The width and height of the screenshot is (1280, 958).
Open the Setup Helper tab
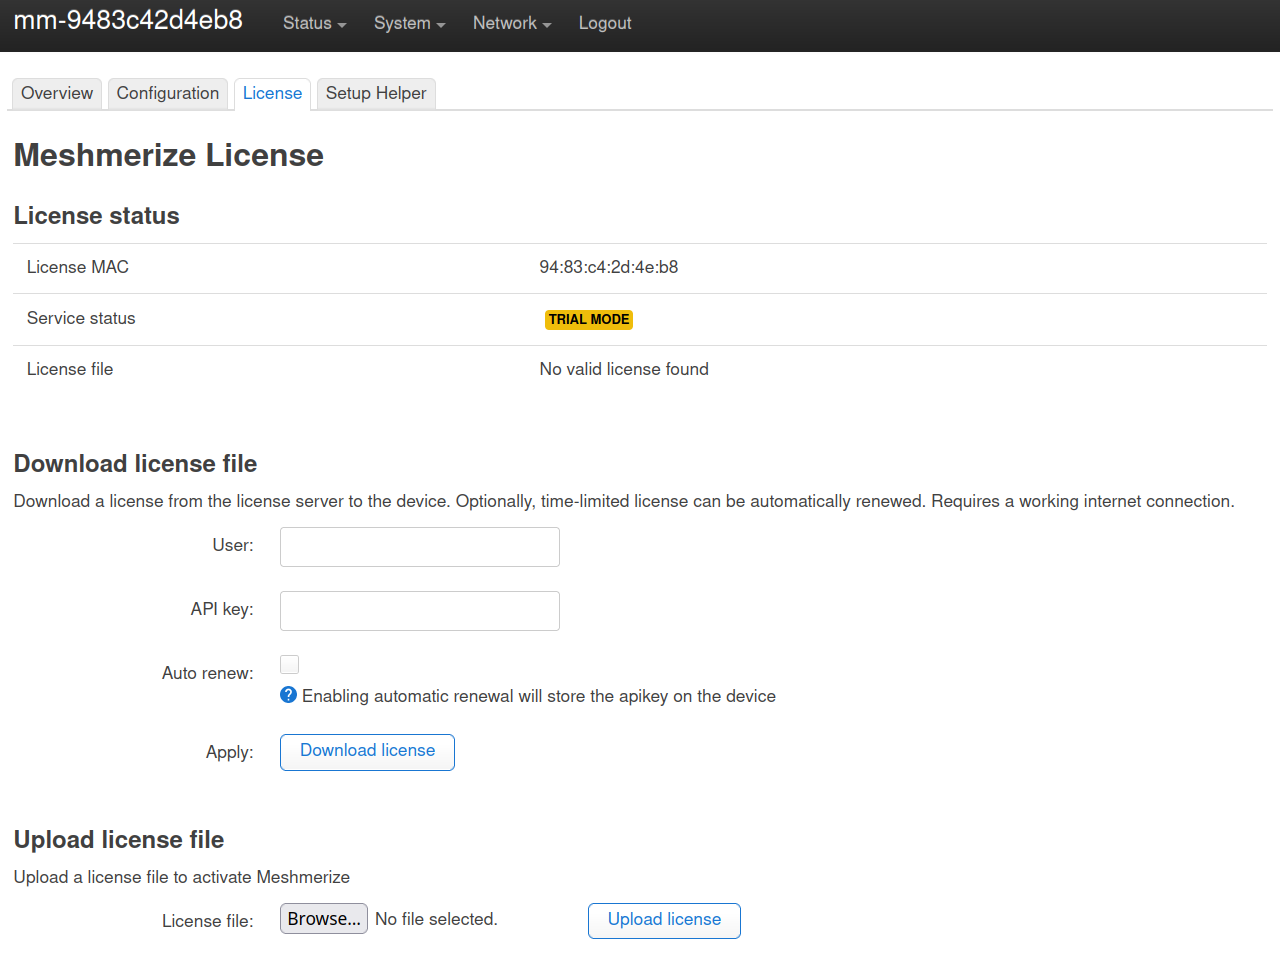[x=376, y=93]
